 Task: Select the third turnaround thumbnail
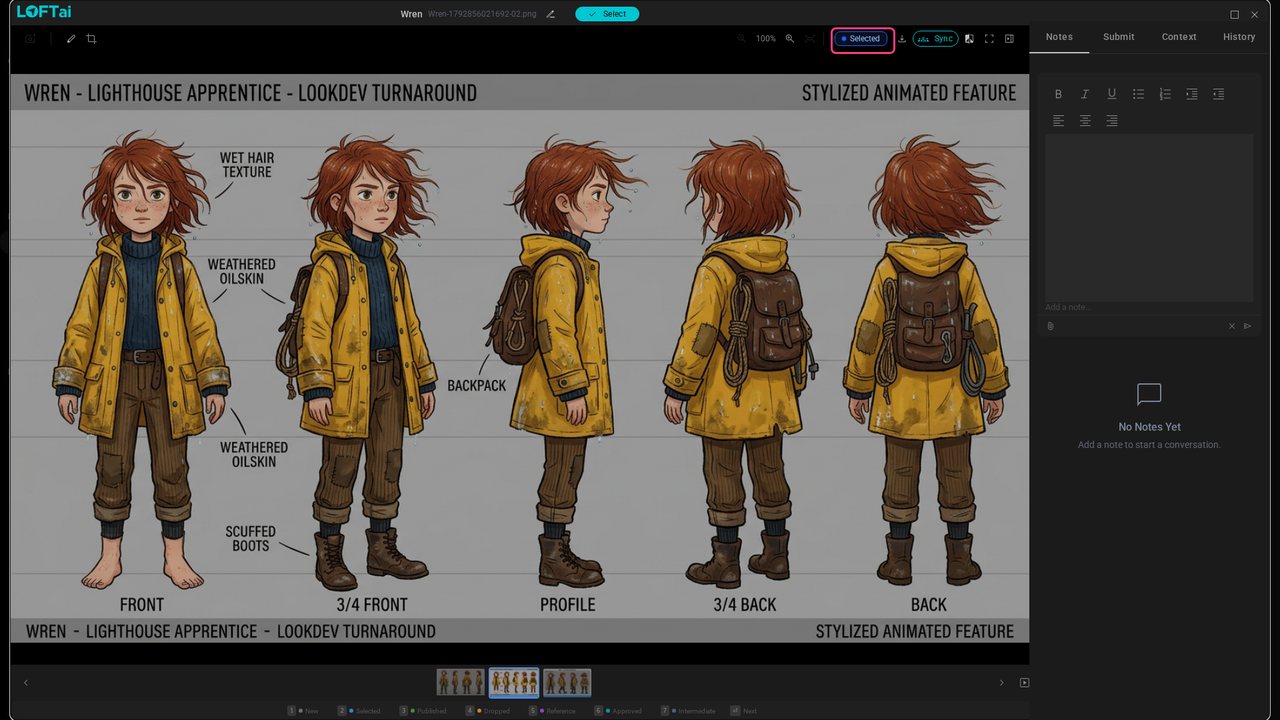tap(567, 683)
